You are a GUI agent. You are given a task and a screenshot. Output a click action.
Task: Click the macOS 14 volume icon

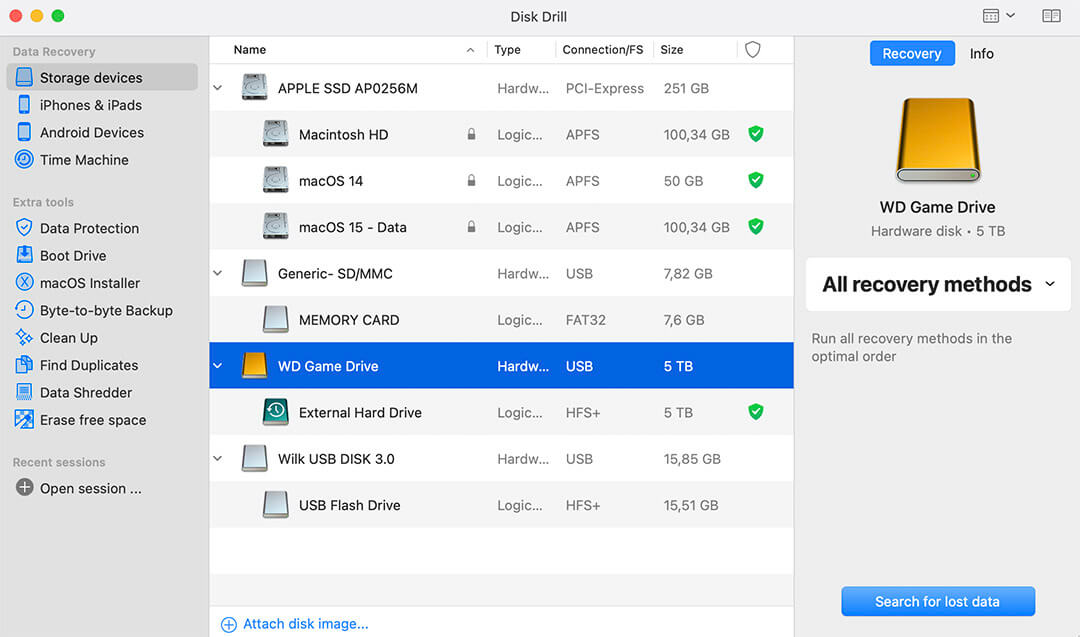pyautogui.click(x=276, y=180)
